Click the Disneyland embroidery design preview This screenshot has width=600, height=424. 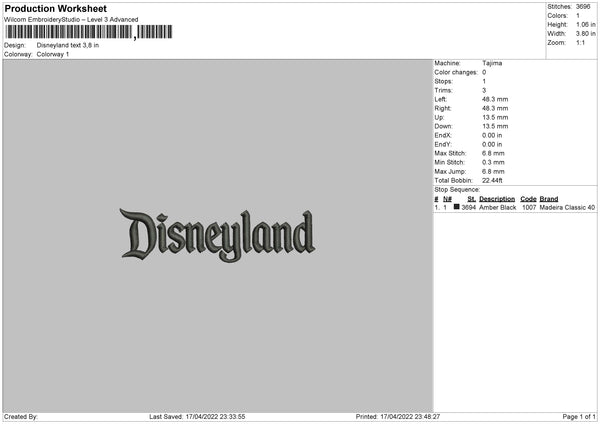coord(217,235)
